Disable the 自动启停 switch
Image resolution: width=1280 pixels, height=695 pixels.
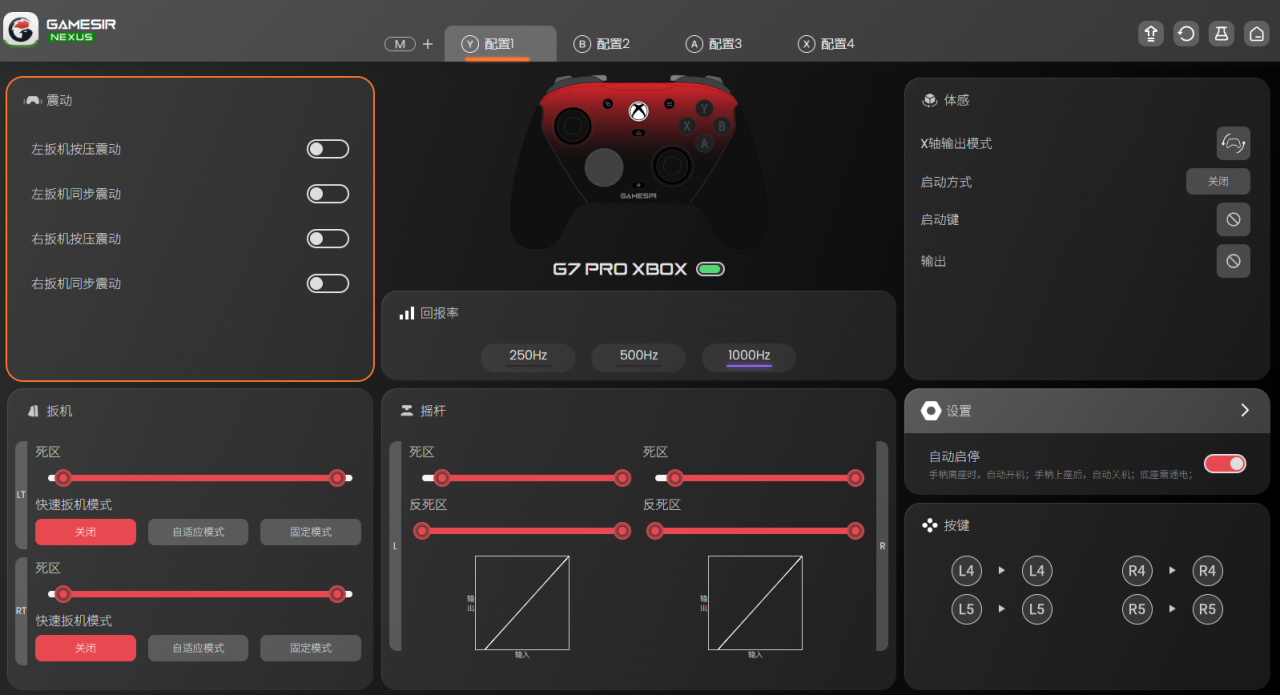1225,463
